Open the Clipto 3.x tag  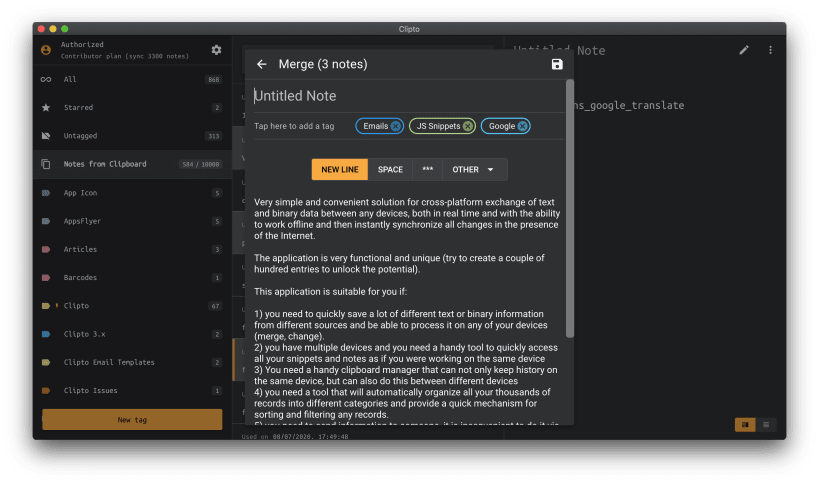(x=133, y=334)
